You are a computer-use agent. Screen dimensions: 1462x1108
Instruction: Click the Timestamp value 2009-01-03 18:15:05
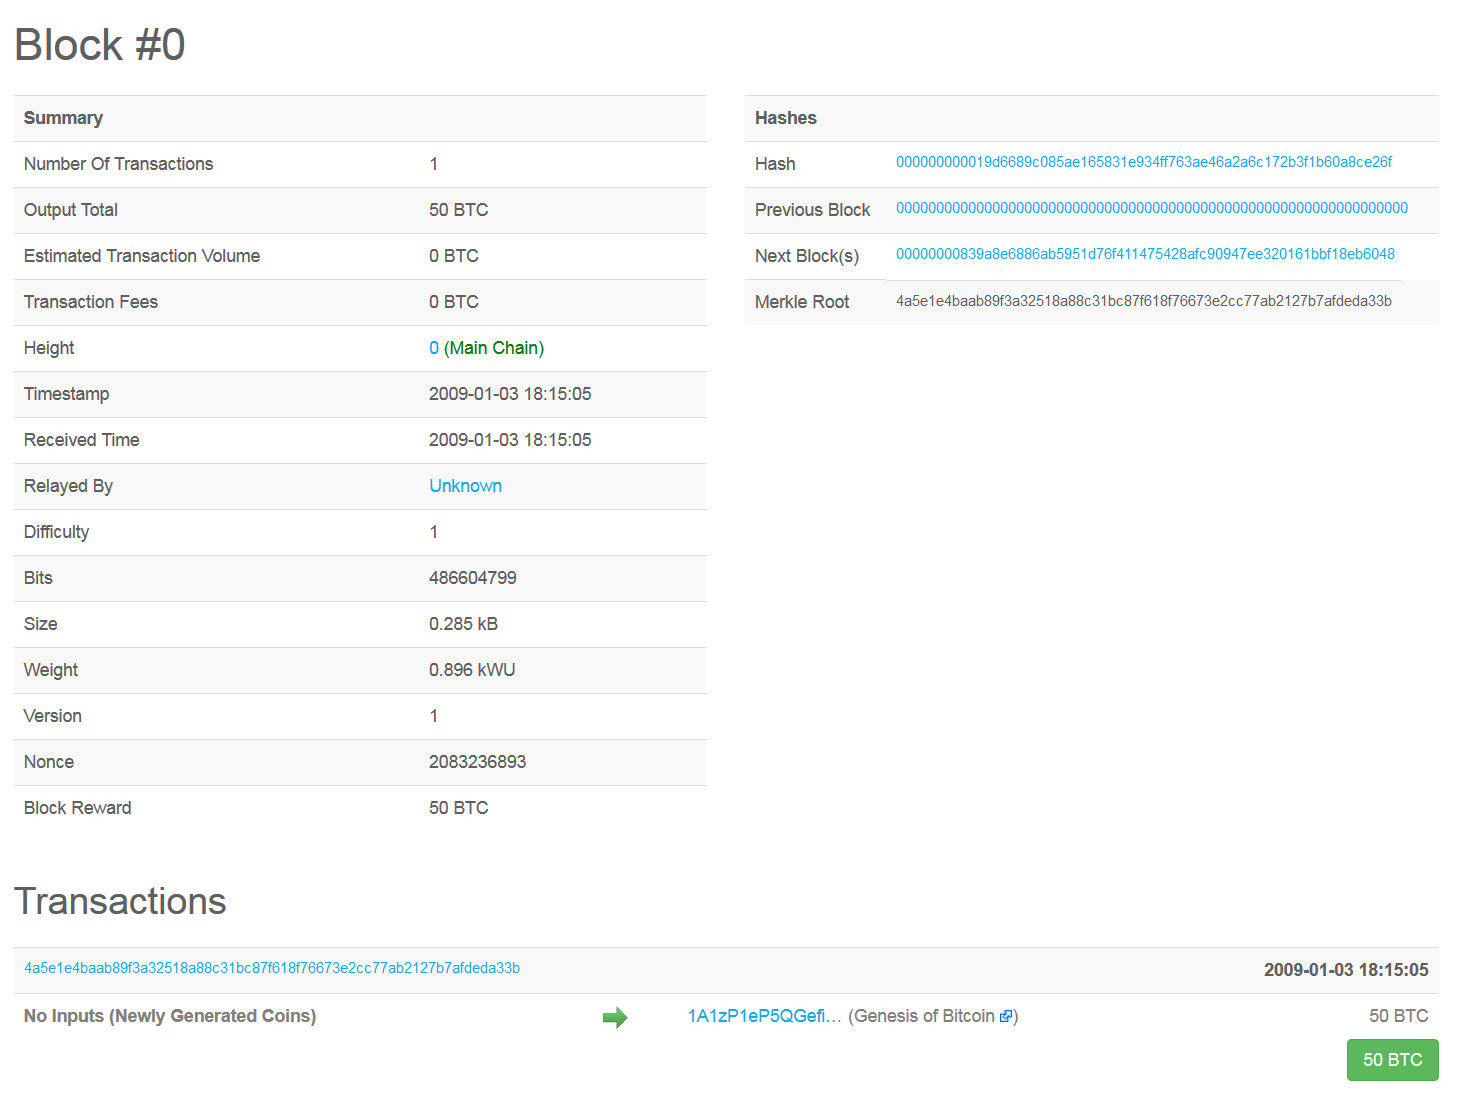[510, 394]
